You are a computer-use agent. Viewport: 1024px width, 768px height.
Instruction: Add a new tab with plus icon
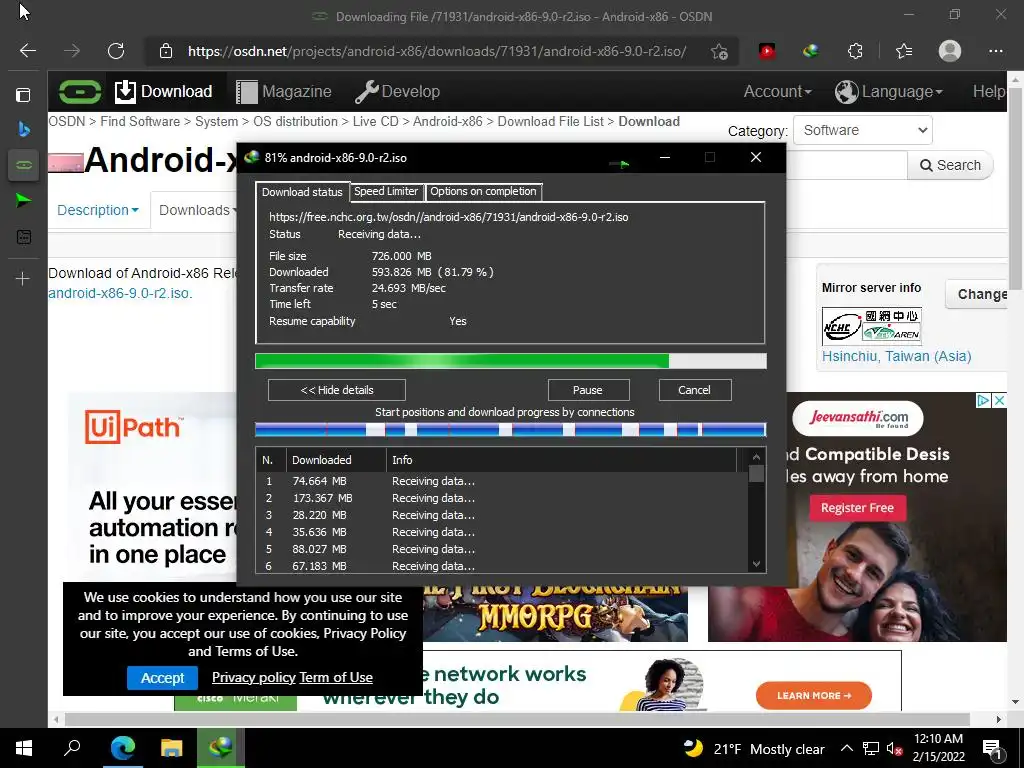point(23,279)
